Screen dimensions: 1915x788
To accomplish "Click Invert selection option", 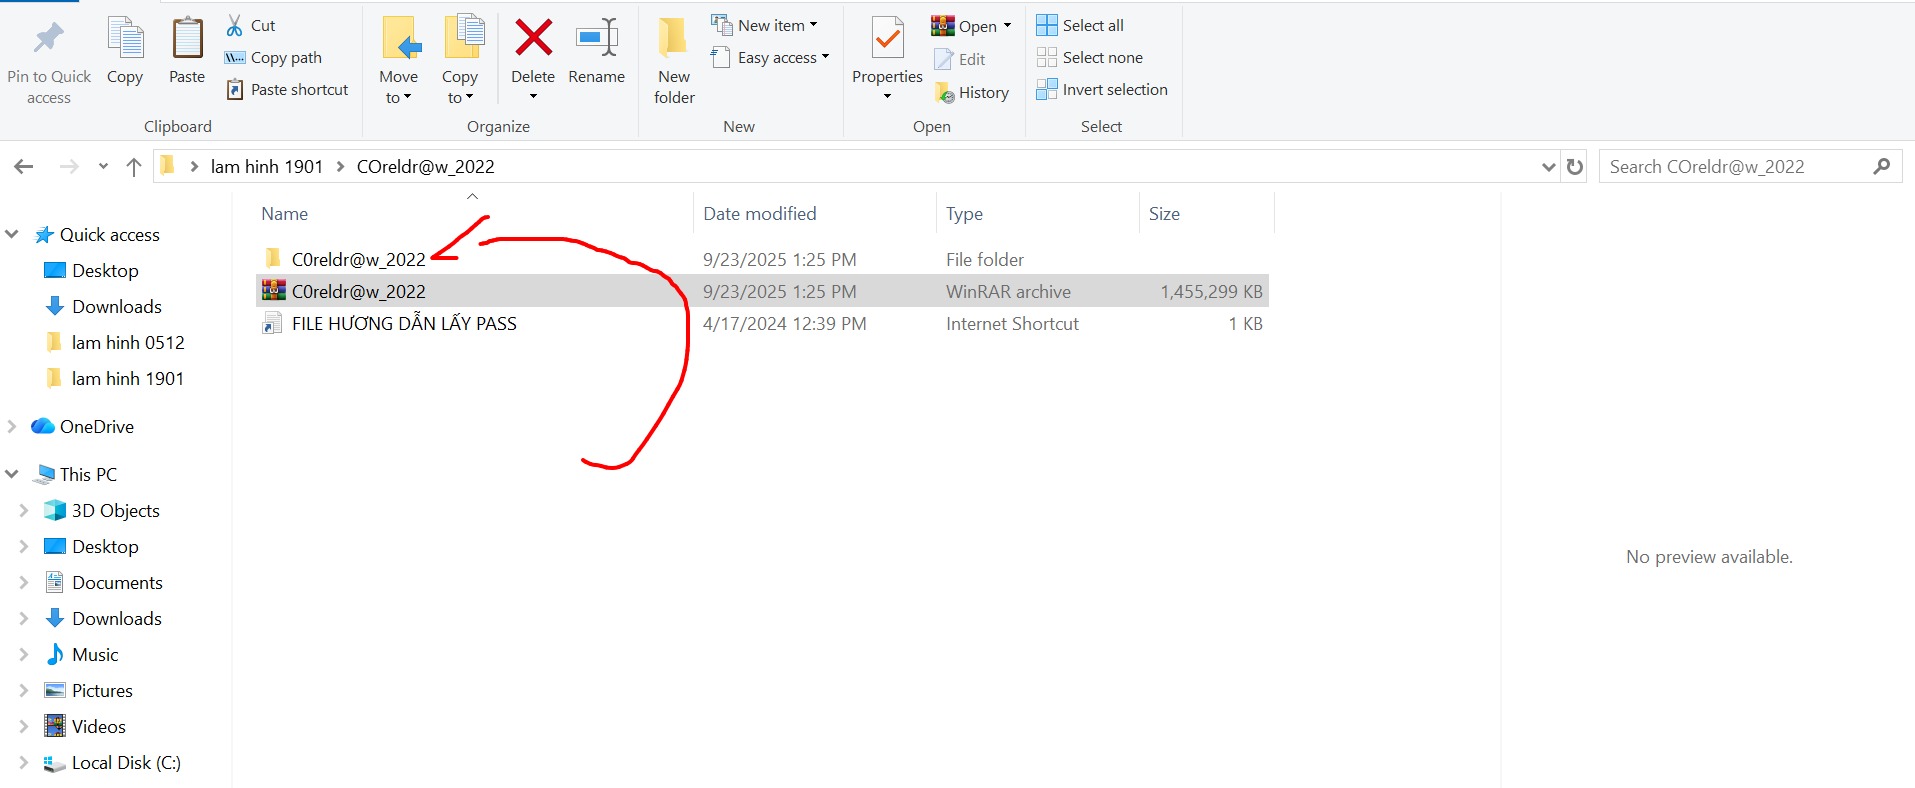I will coord(1102,89).
